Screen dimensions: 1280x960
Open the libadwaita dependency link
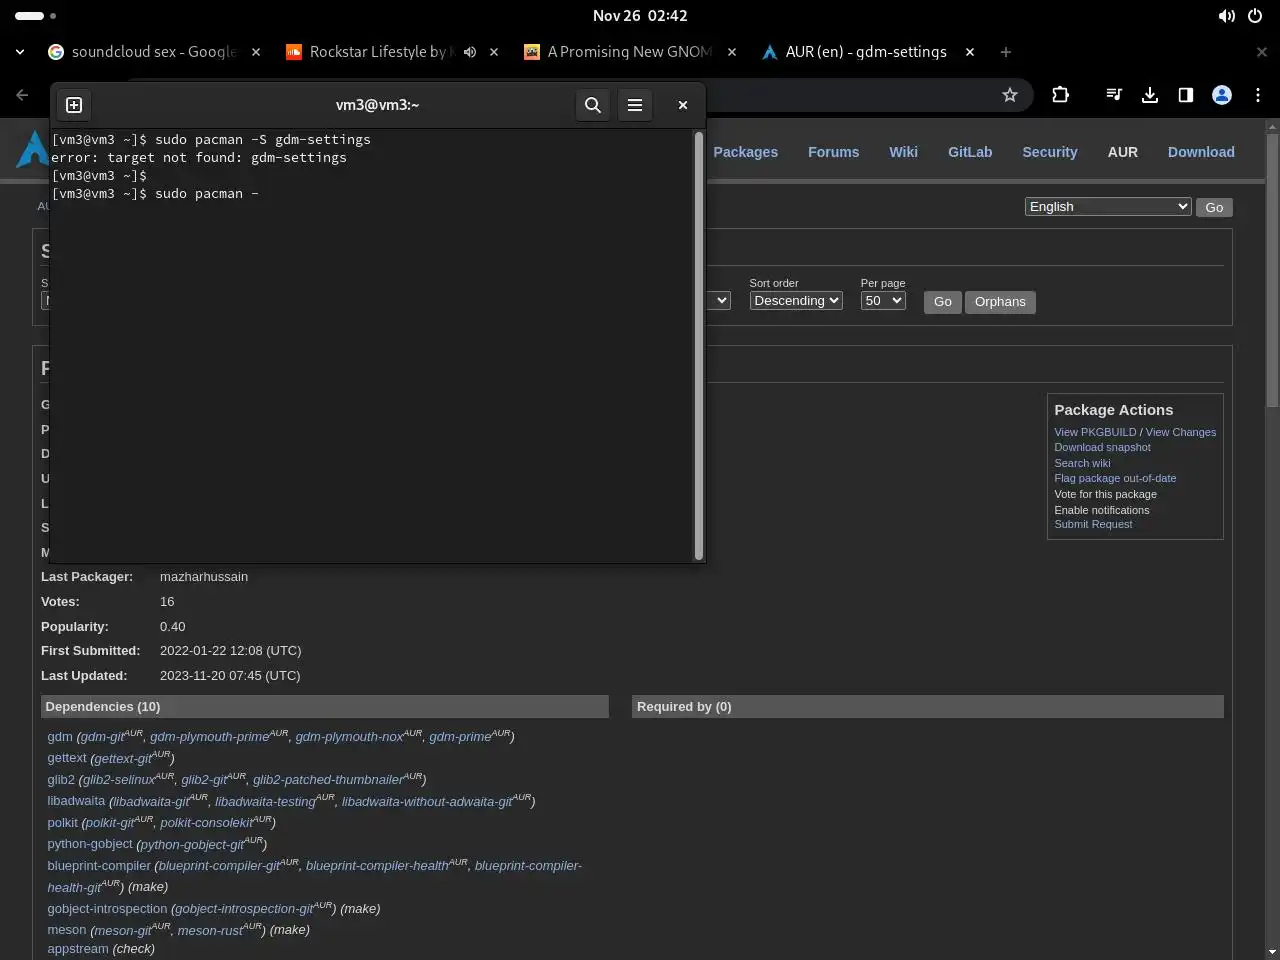(x=76, y=801)
